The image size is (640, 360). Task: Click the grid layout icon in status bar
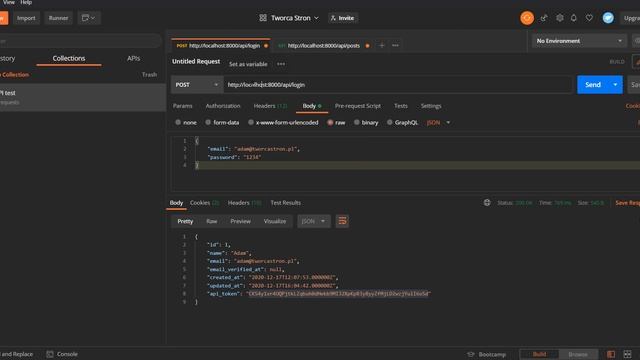[627, 354]
